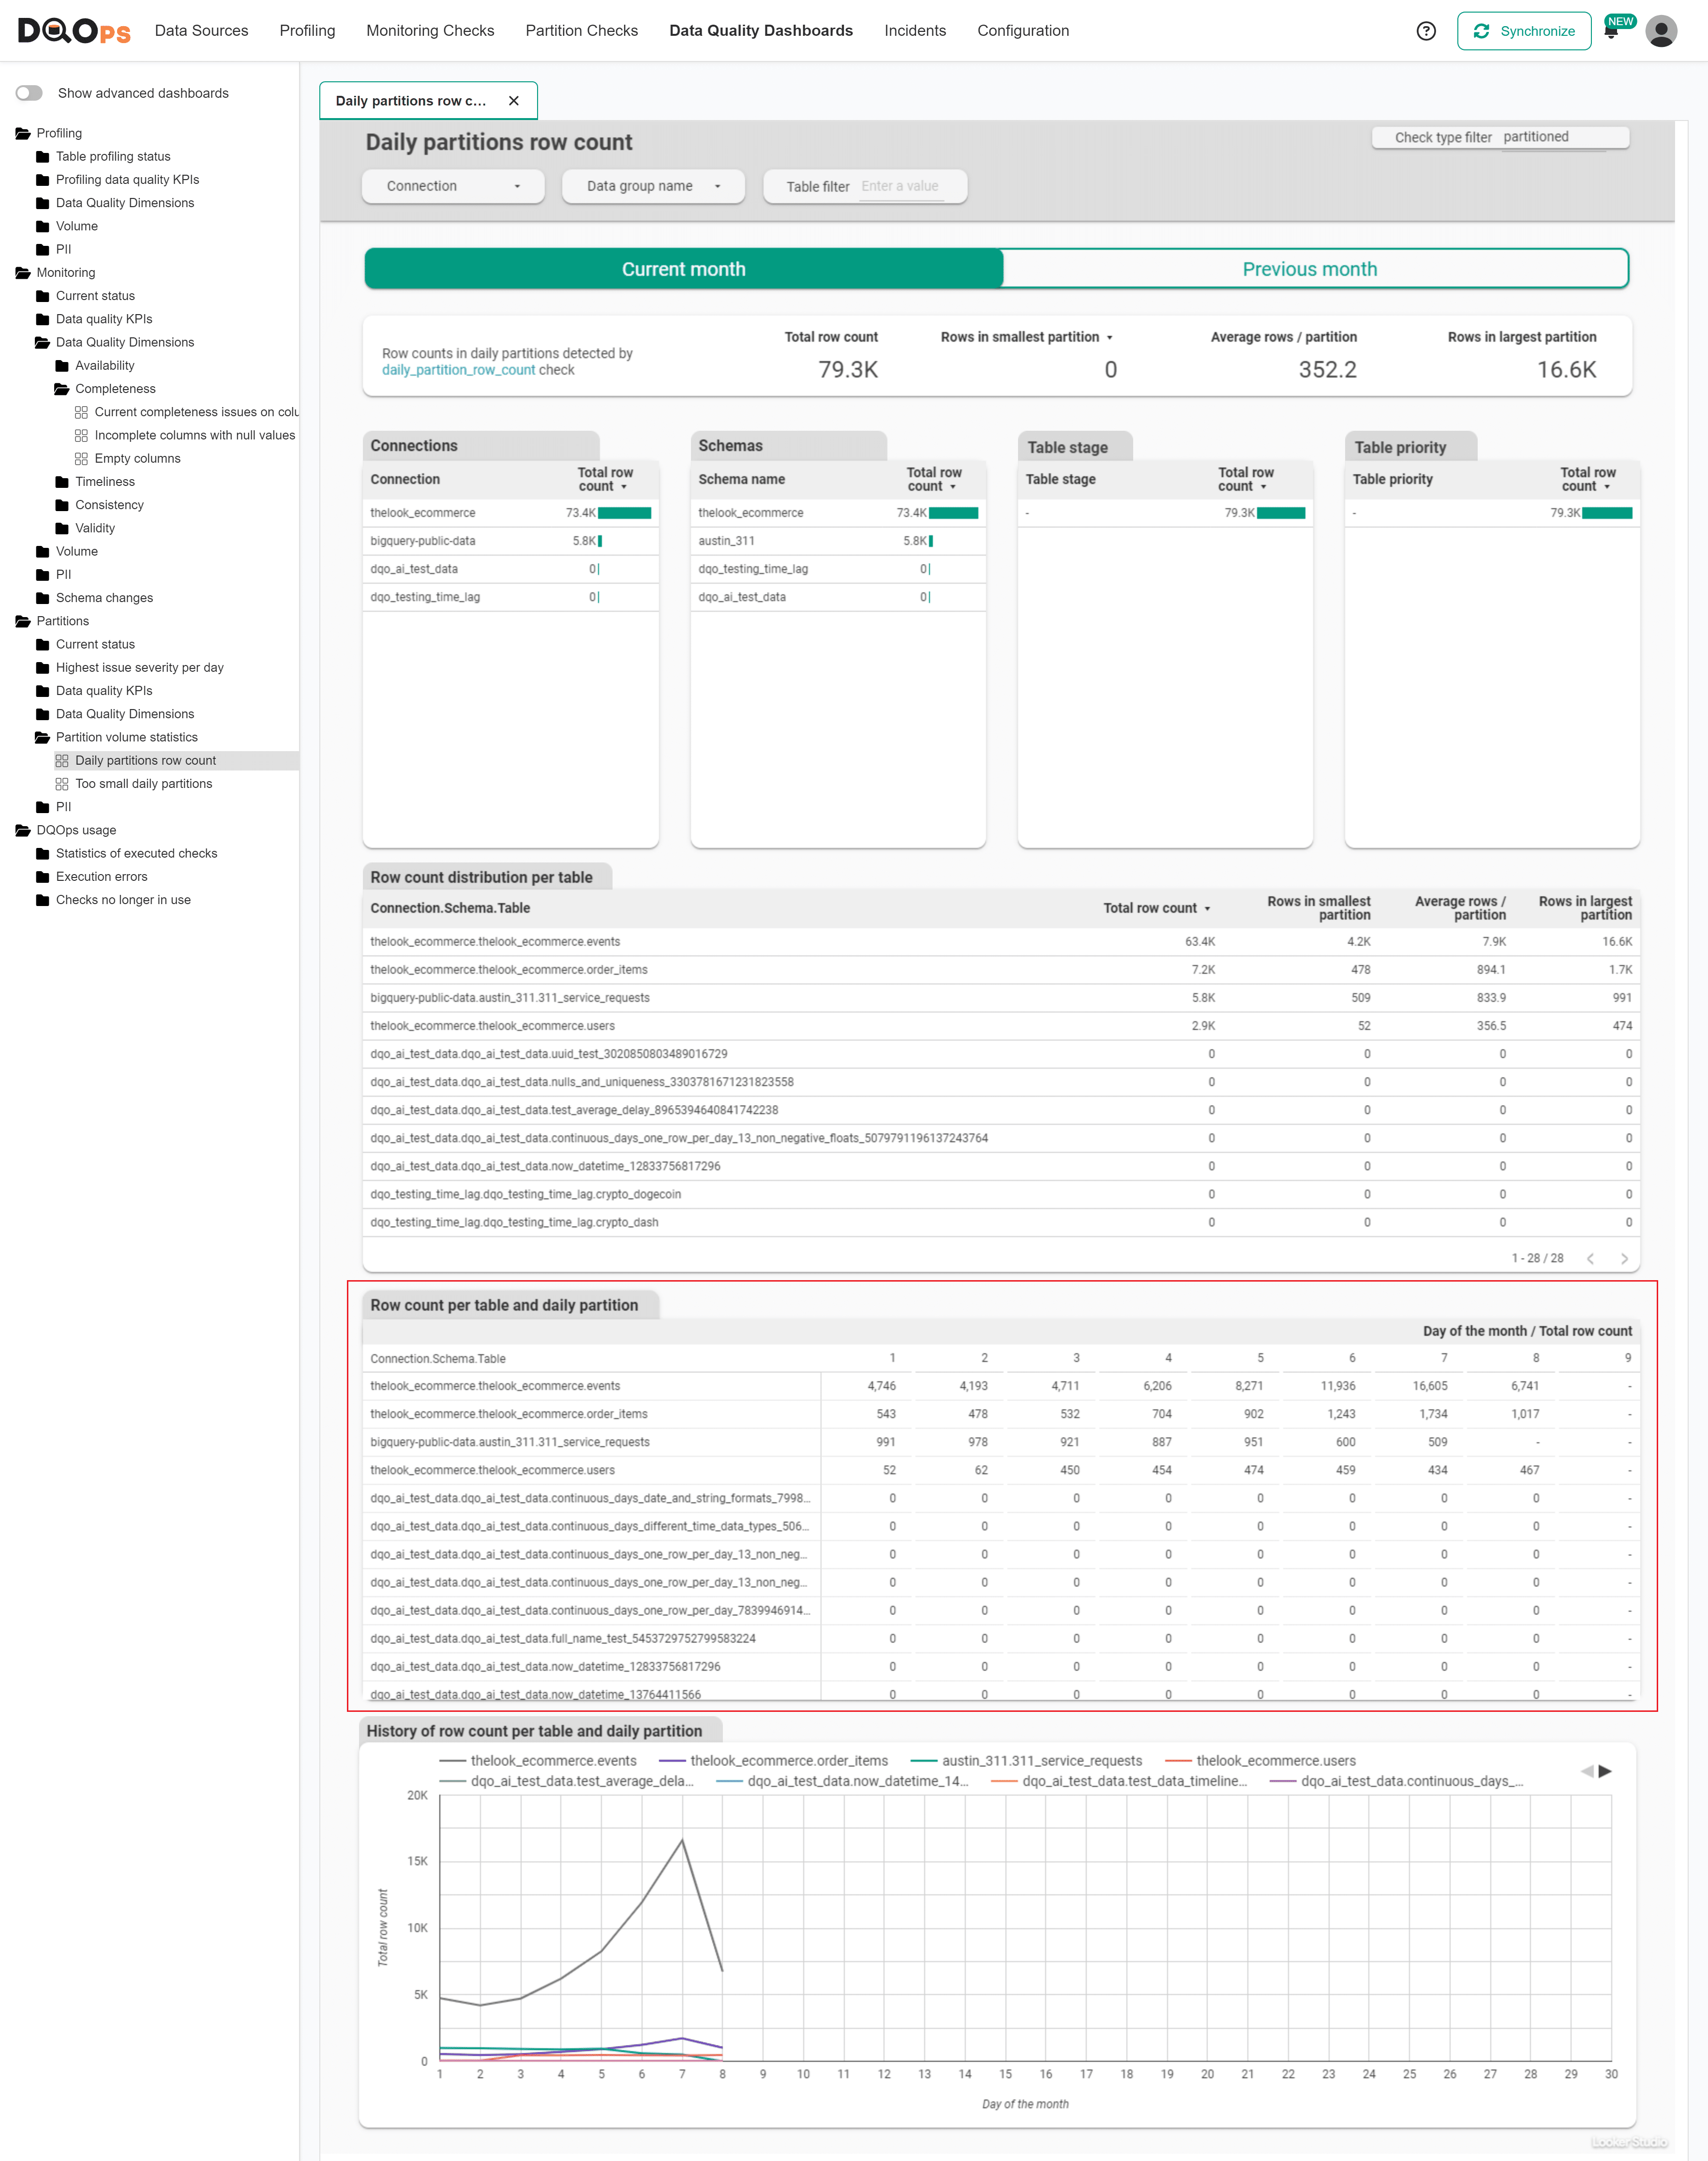Go to next page in row count distribution table
This screenshot has height=2161, width=1708.
[x=1624, y=1259]
